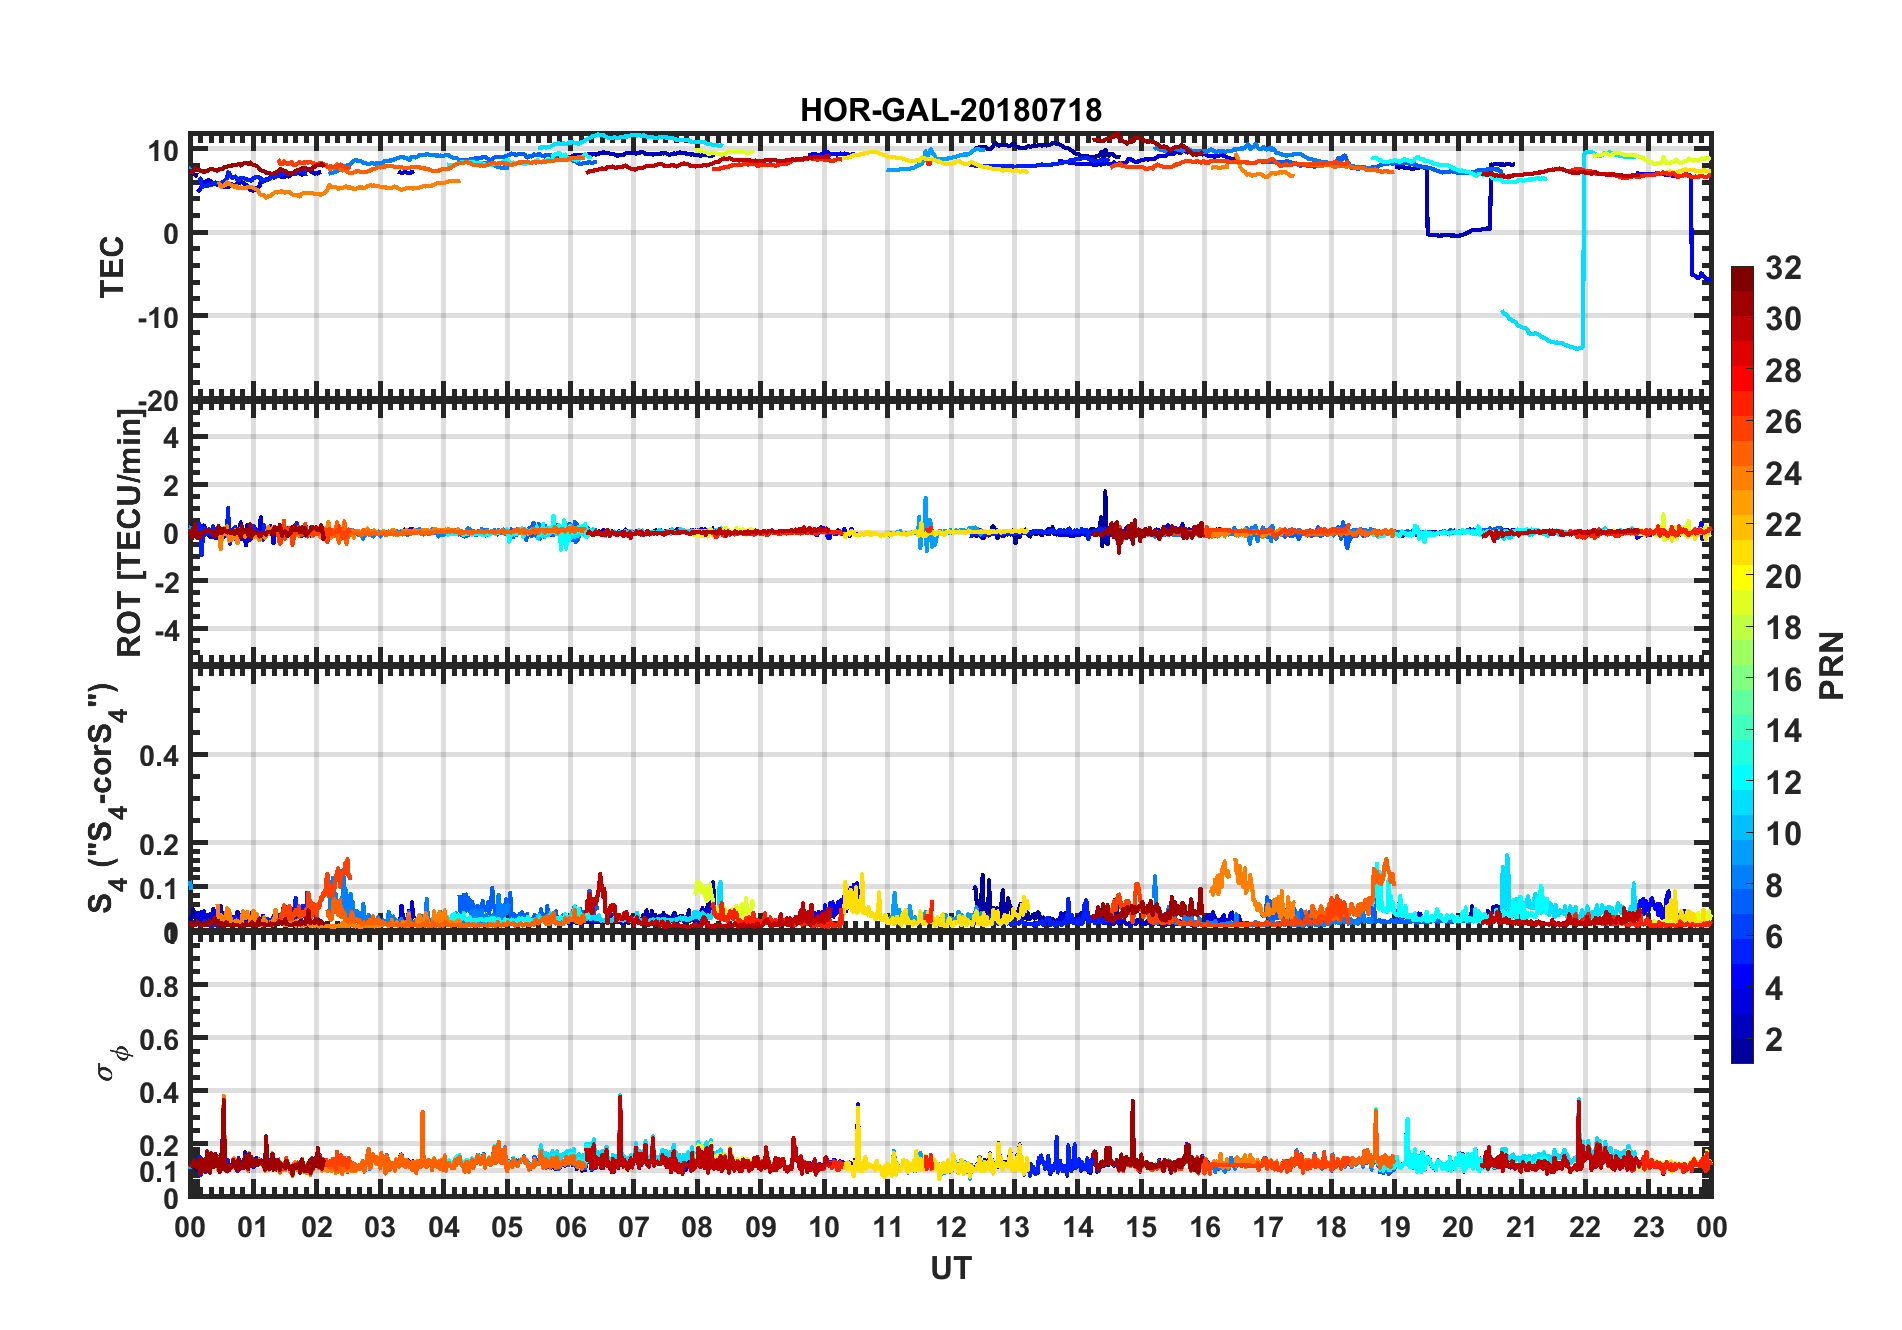
Task: Click the sigma phi axis label
Action: pyautogui.click(x=112, y=1063)
